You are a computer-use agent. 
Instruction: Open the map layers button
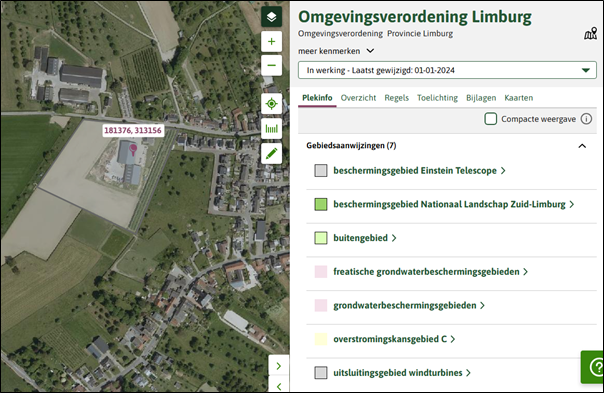point(272,17)
